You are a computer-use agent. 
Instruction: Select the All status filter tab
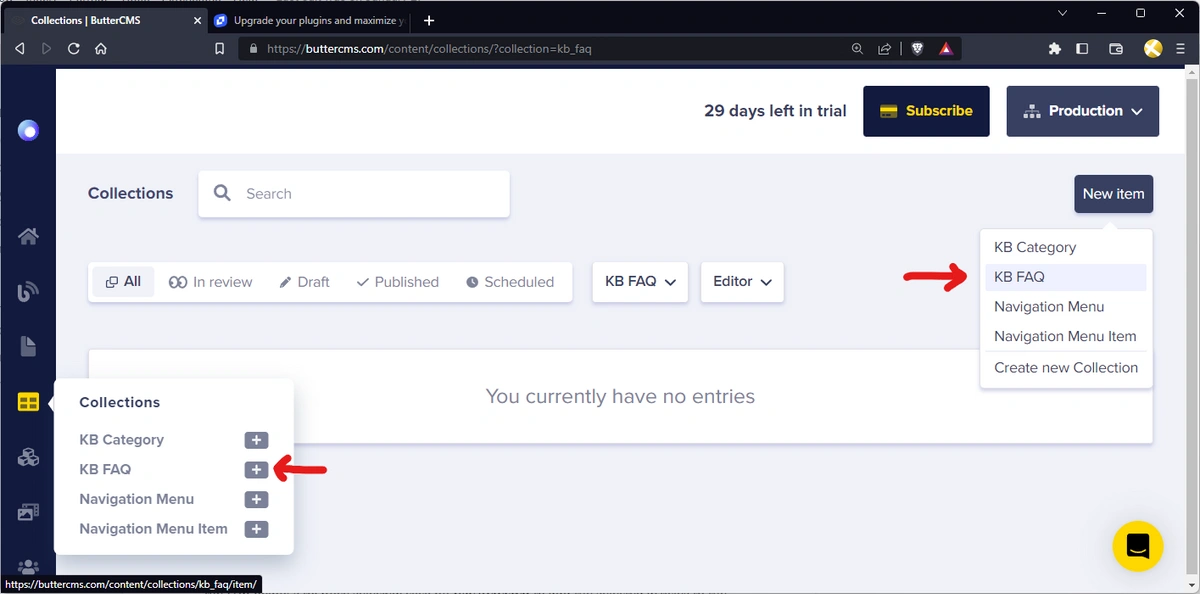click(x=124, y=282)
